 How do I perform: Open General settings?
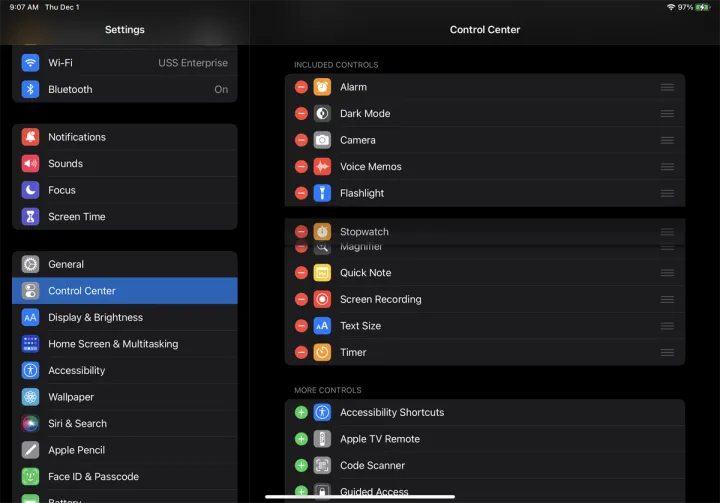tap(125, 264)
